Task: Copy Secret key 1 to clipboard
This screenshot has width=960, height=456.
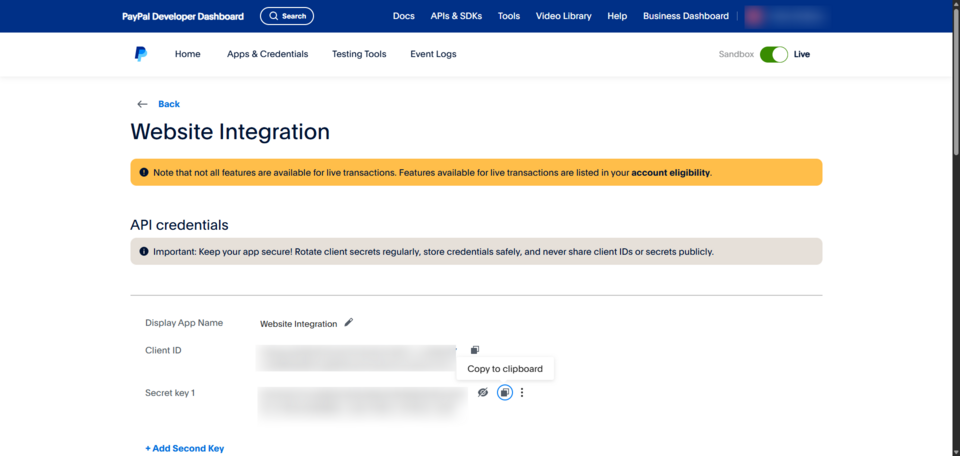Action: click(x=505, y=393)
